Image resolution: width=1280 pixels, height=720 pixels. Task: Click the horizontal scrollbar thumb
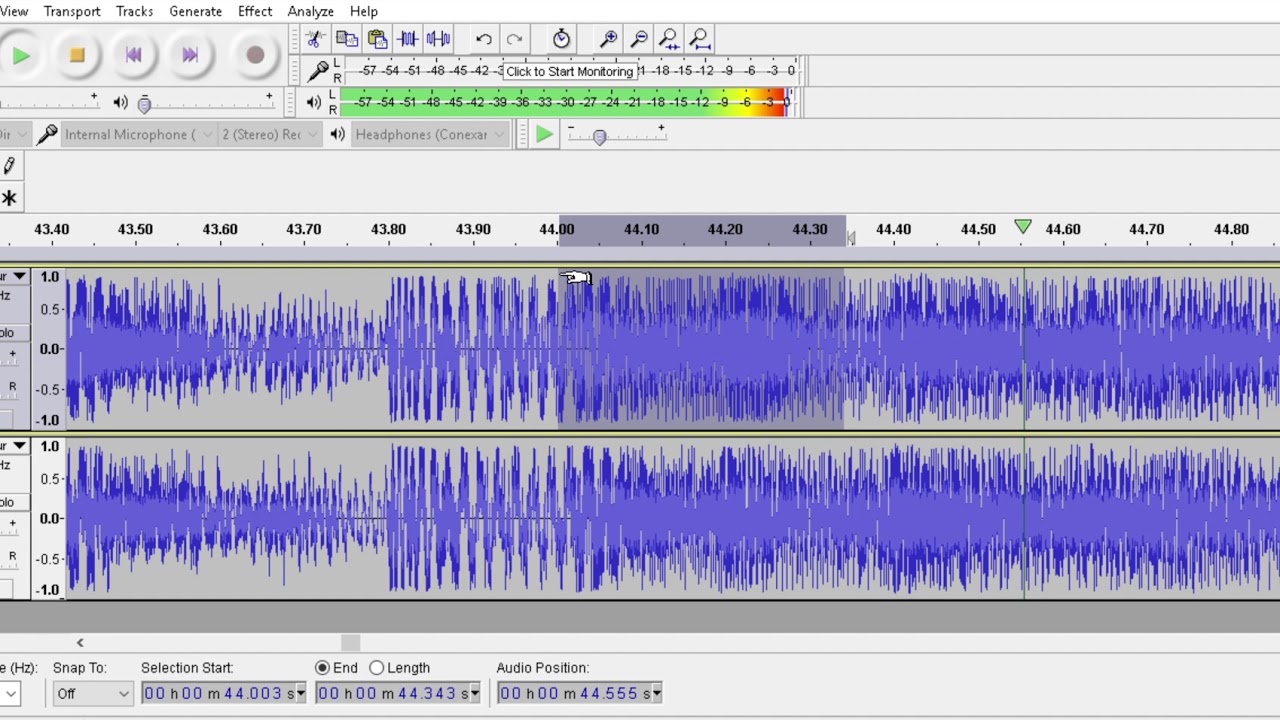pos(350,643)
